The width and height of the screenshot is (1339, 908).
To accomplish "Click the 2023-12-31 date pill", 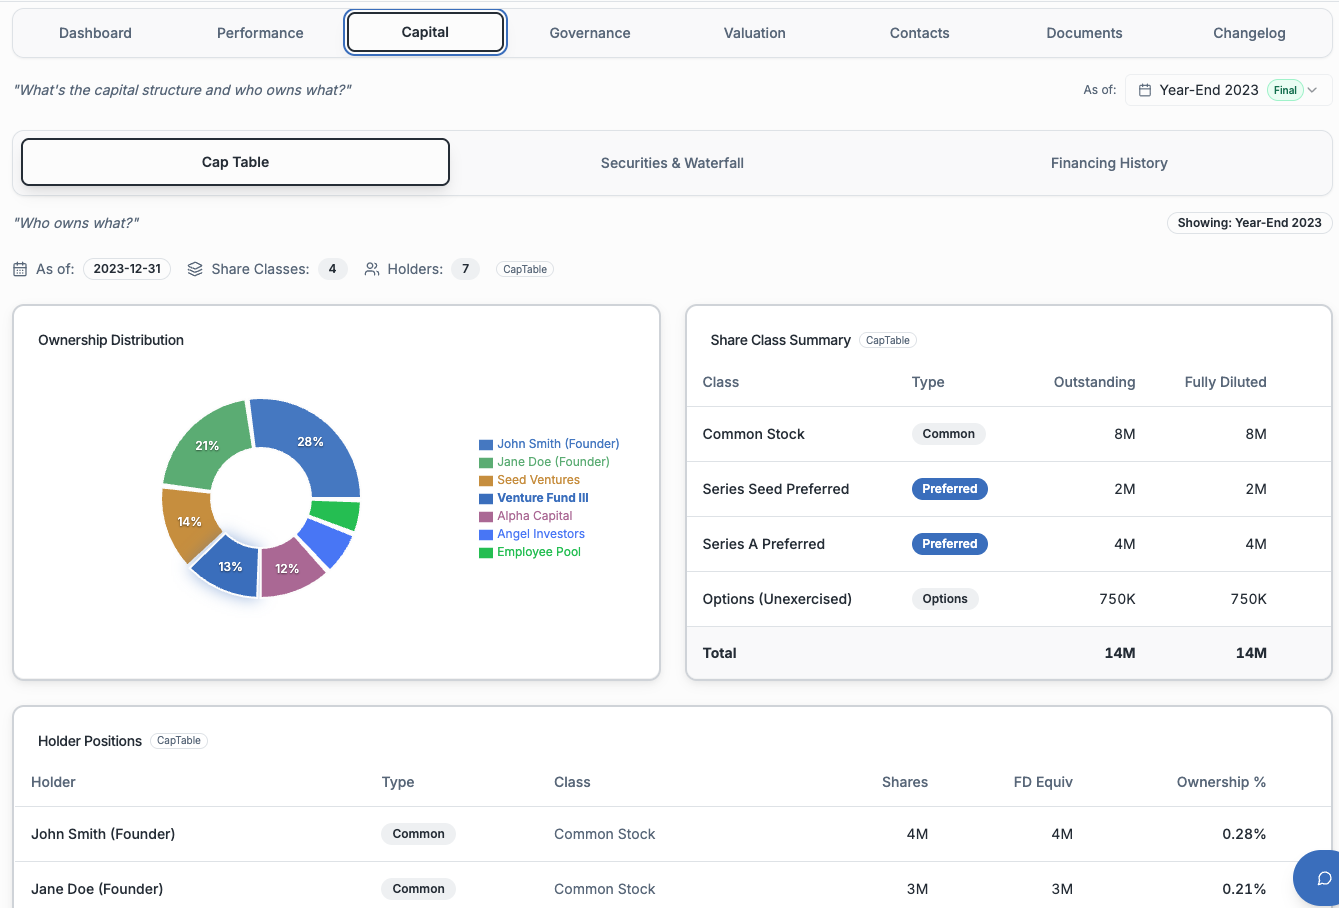I will click(127, 269).
